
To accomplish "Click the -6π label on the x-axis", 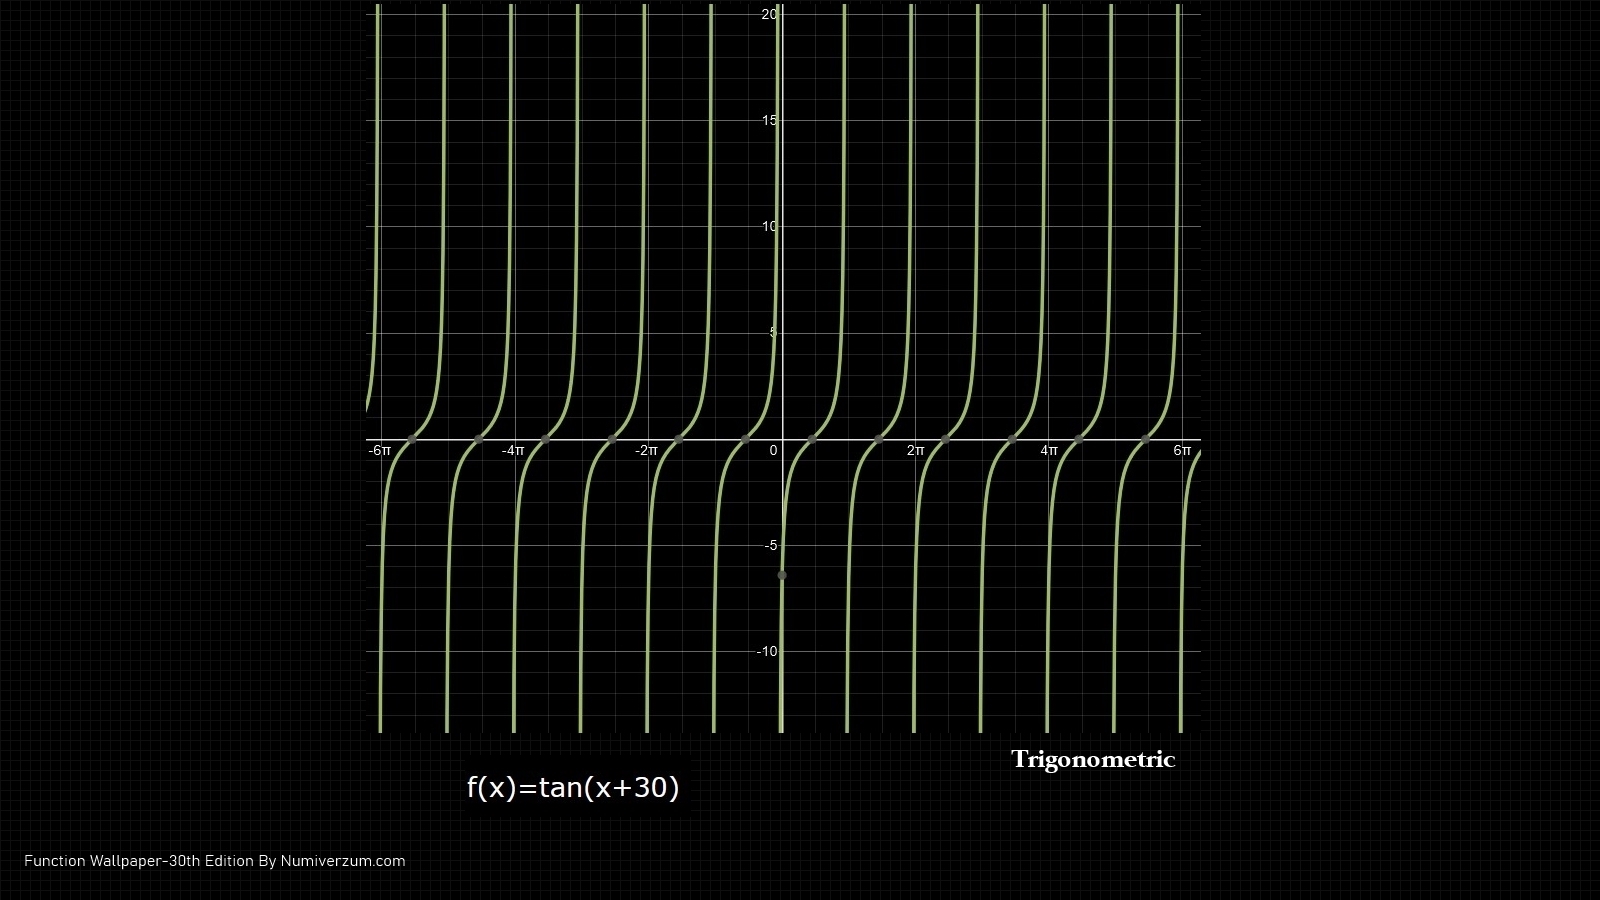I will (380, 451).
